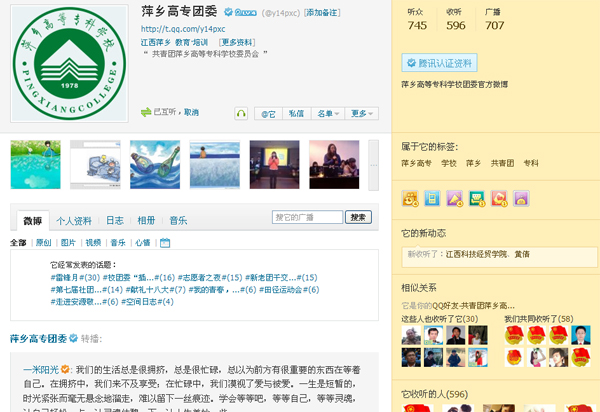Click the 取消 unfollow link
The image size is (600, 412).
tap(189, 113)
